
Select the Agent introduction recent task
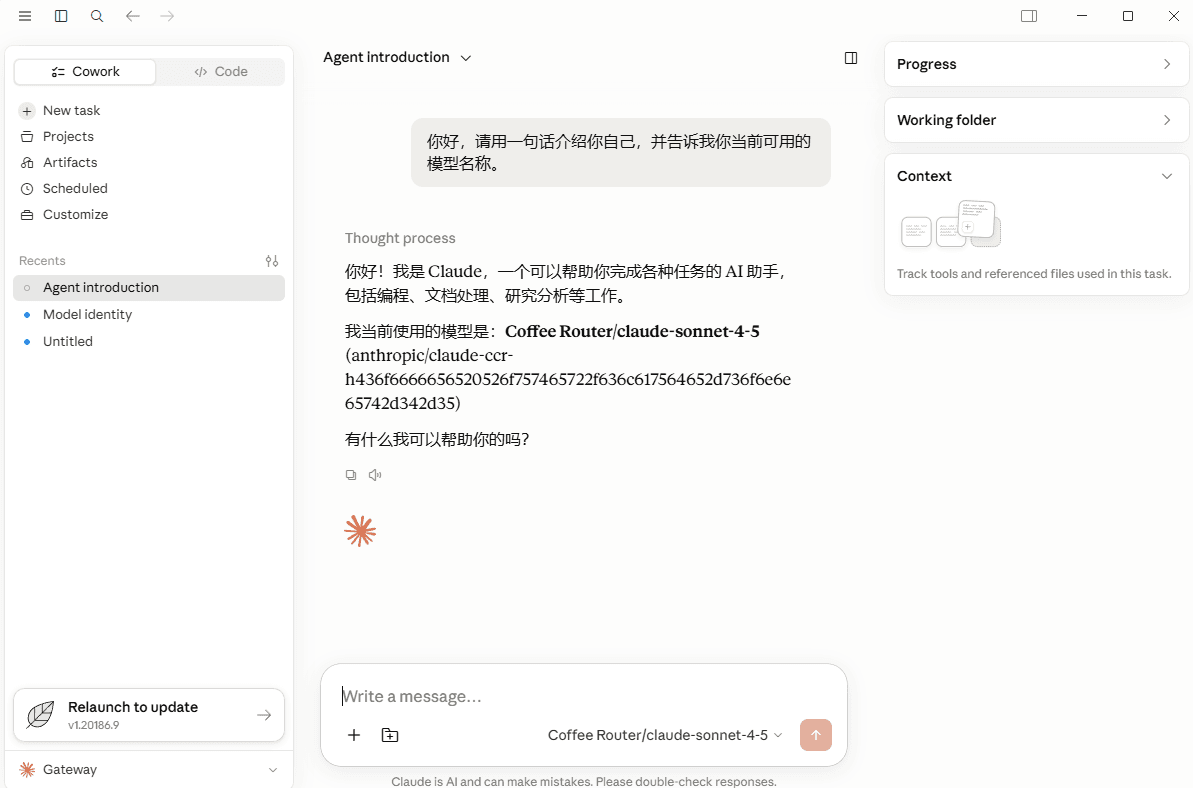click(149, 288)
